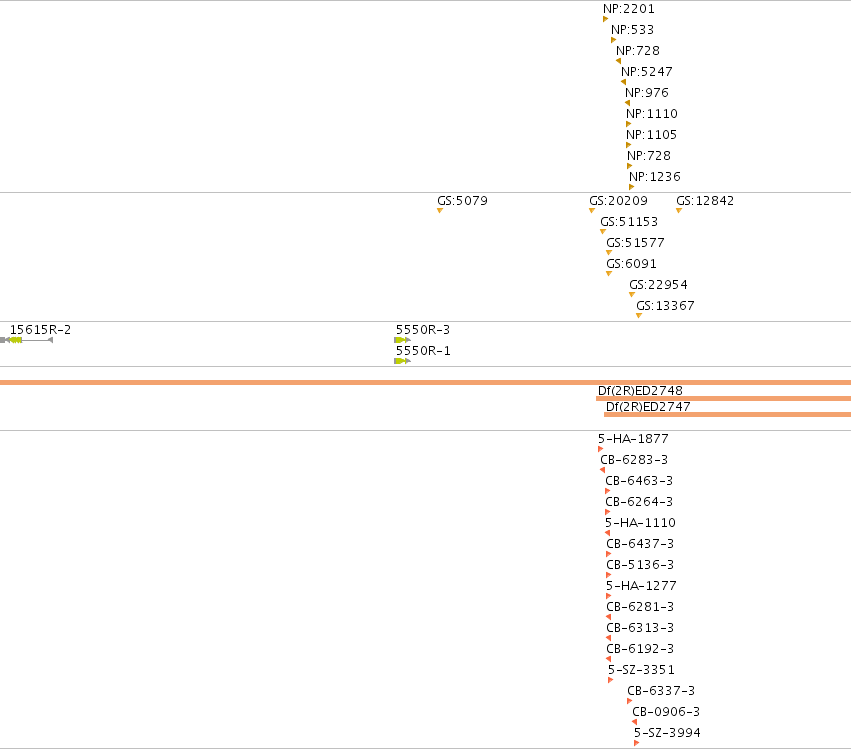The image size is (851, 749).
Task: Click the triangle marker under GS:13367
Action: coord(639,316)
